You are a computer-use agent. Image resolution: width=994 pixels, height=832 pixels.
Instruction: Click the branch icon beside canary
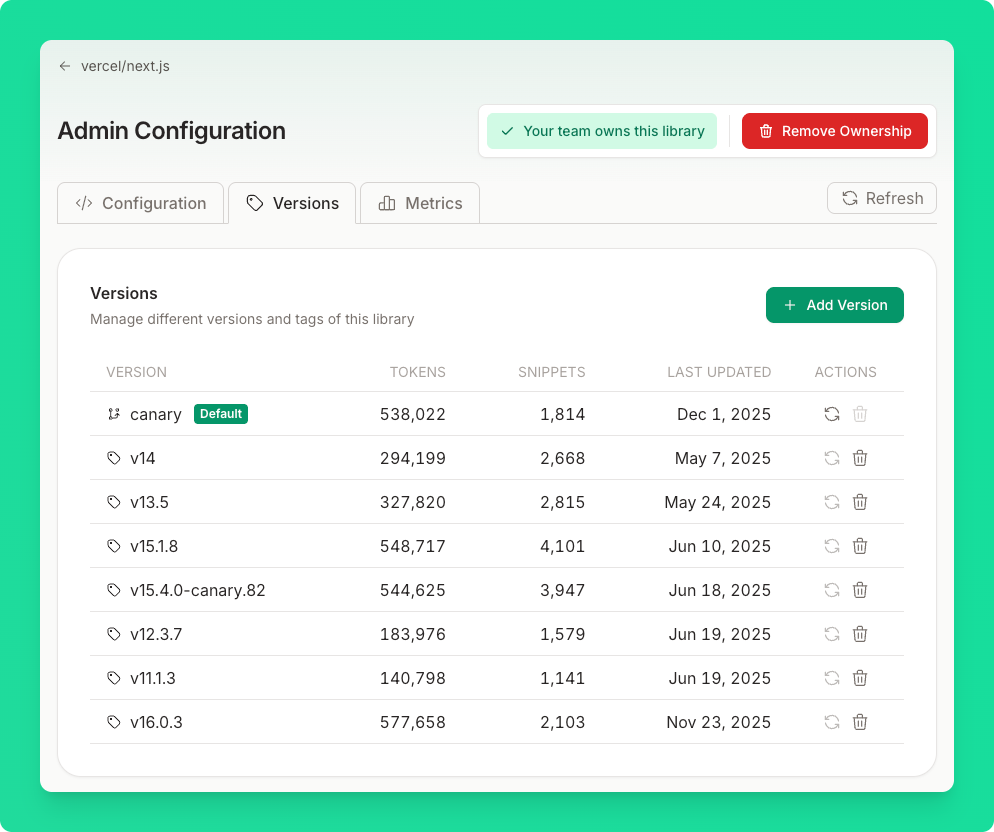[x=113, y=414]
